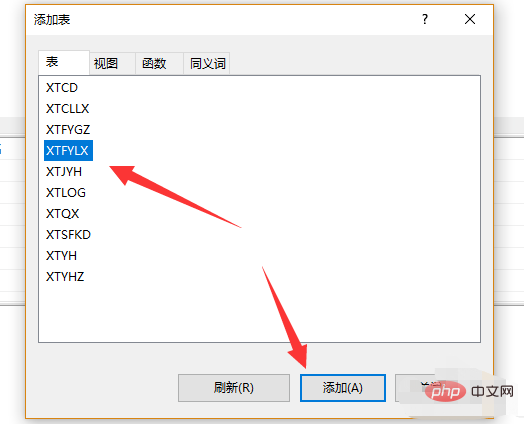Select the highlighted XTFYLX table
The height and width of the screenshot is (424, 524).
pos(69,150)
